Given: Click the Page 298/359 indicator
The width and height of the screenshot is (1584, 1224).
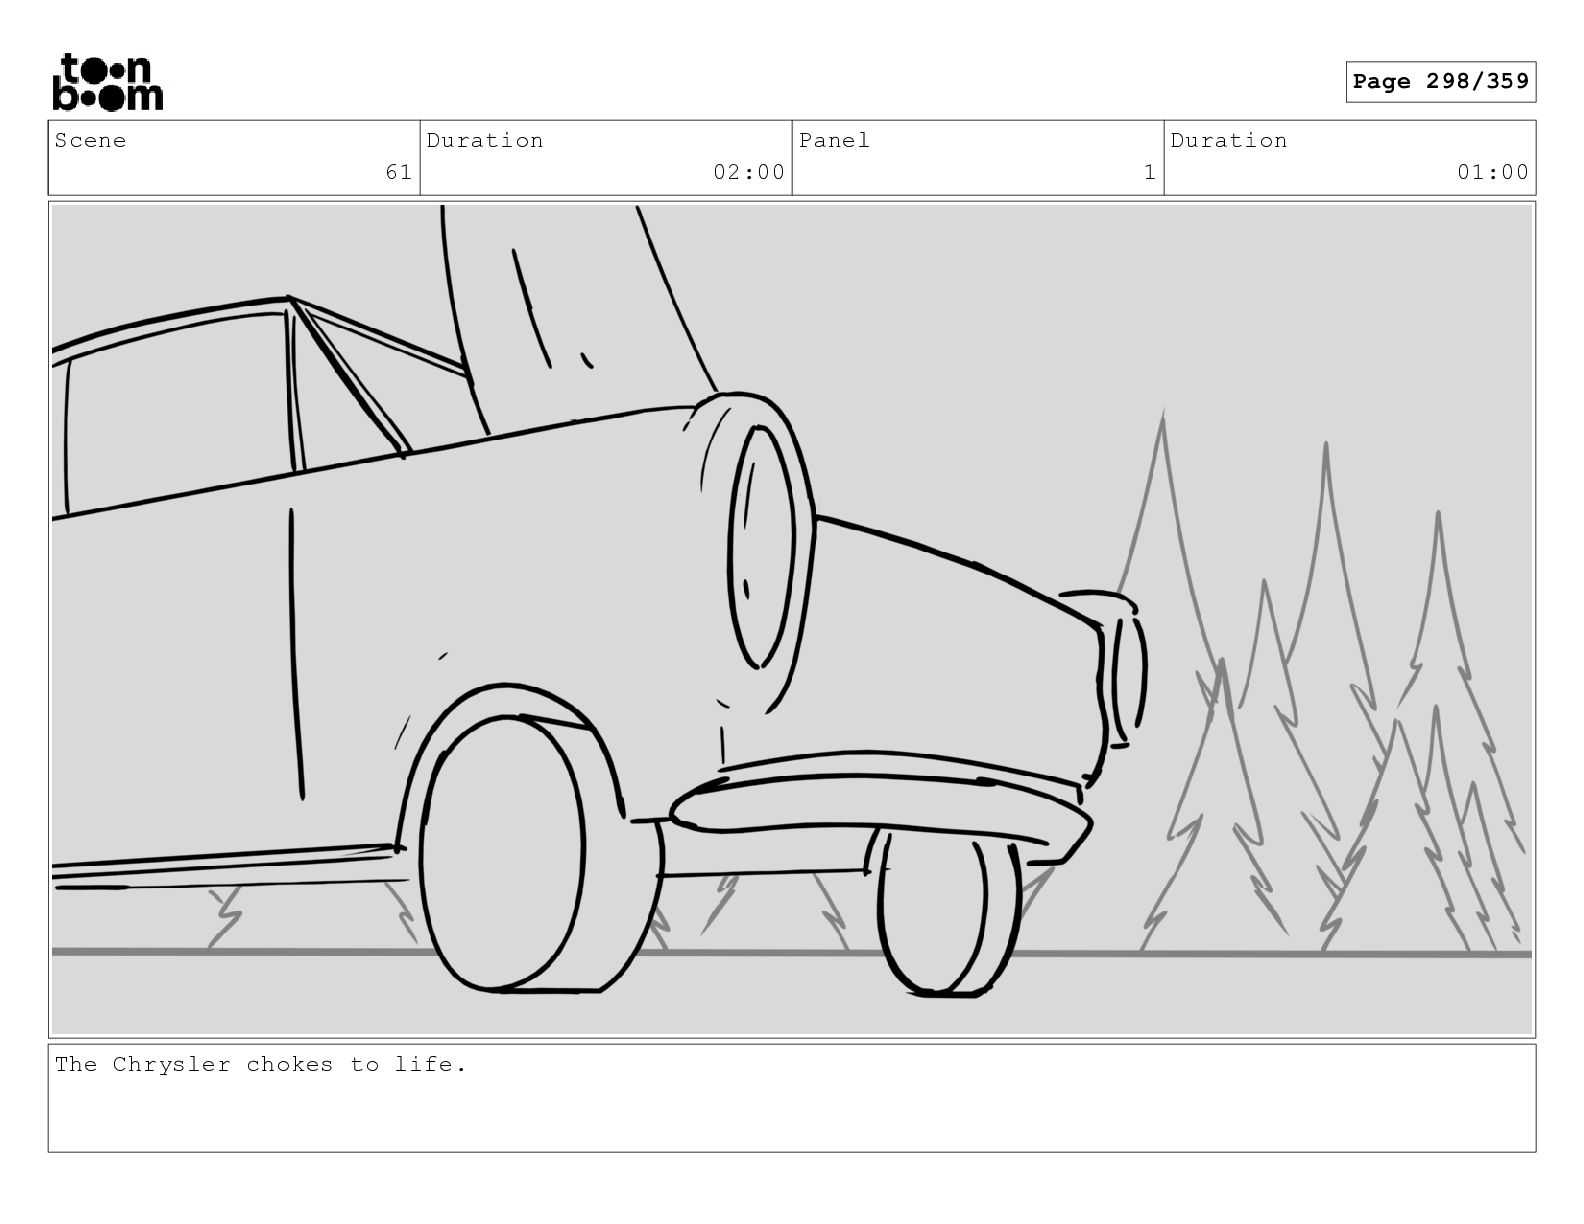Looking at the screenshot, I should point(1440,82).
